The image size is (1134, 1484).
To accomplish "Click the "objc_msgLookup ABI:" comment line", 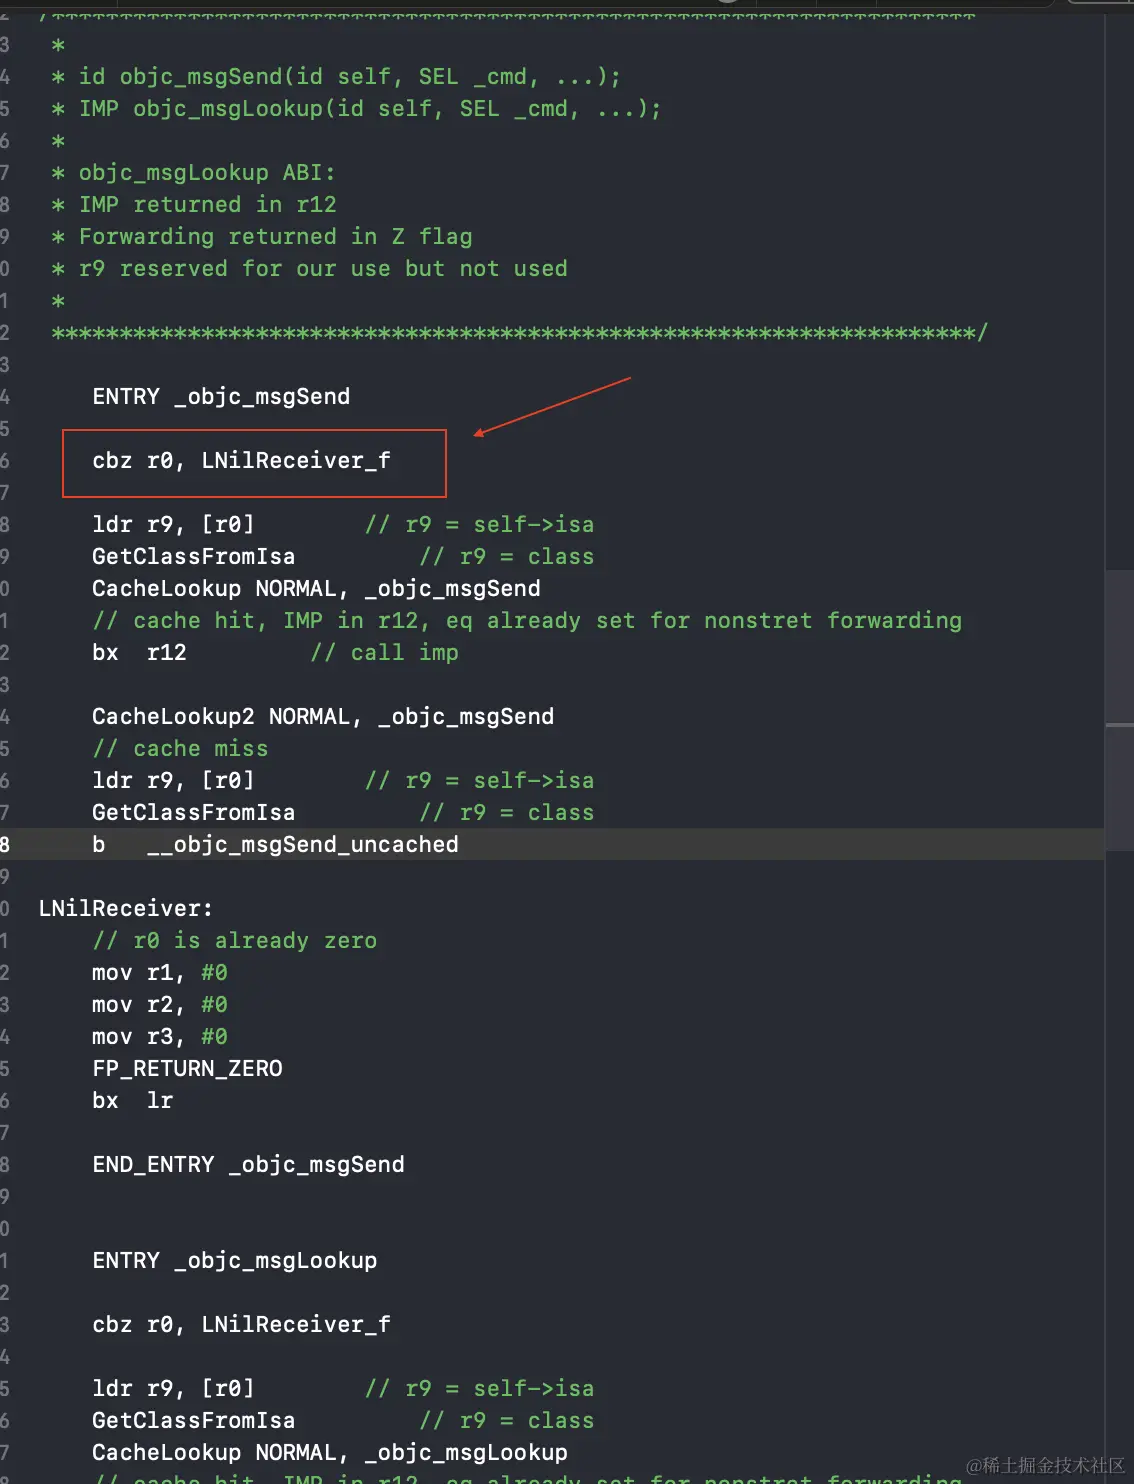I will [207, 173].
